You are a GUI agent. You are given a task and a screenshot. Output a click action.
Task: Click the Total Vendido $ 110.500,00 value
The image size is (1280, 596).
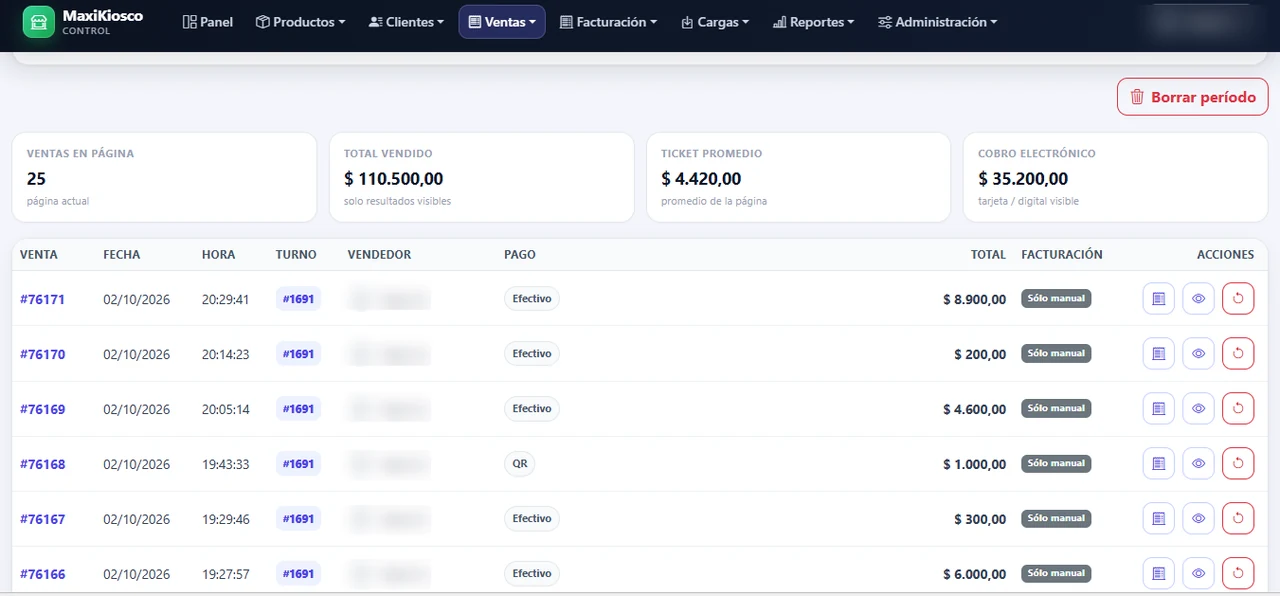click(x=393, y=179)
